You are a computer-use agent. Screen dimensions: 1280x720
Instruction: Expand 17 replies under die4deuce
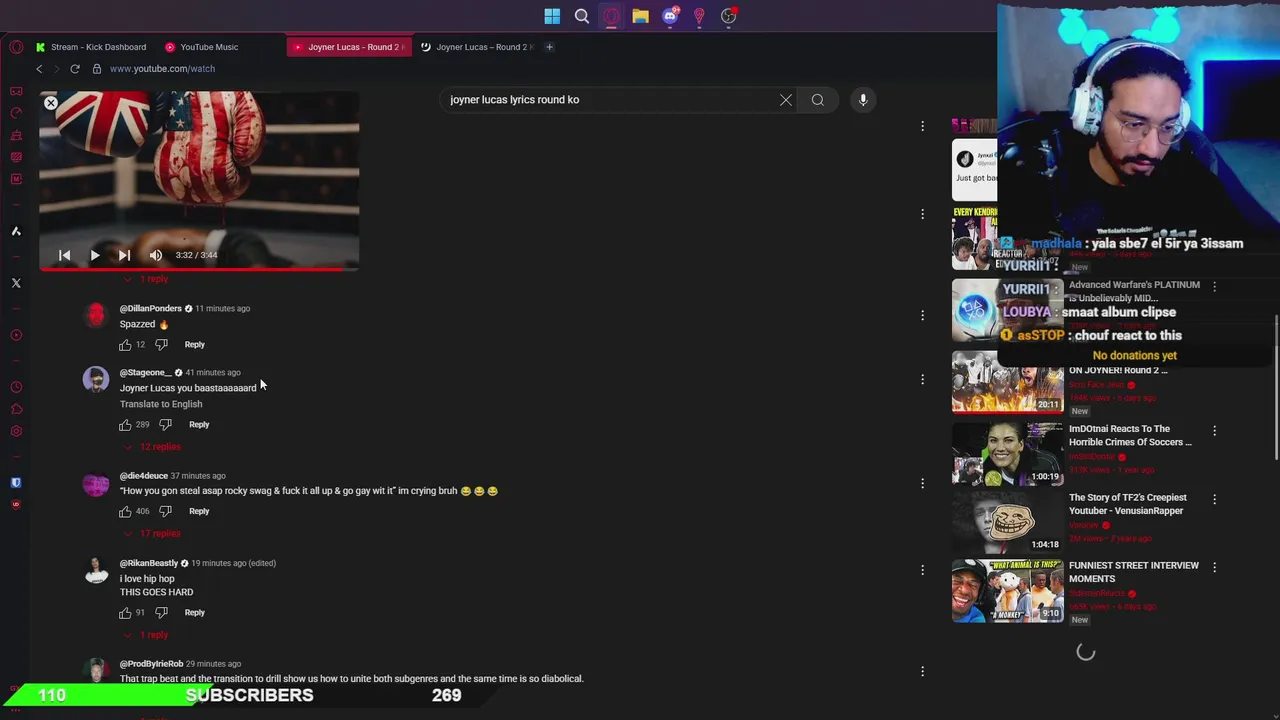(154, 534)
